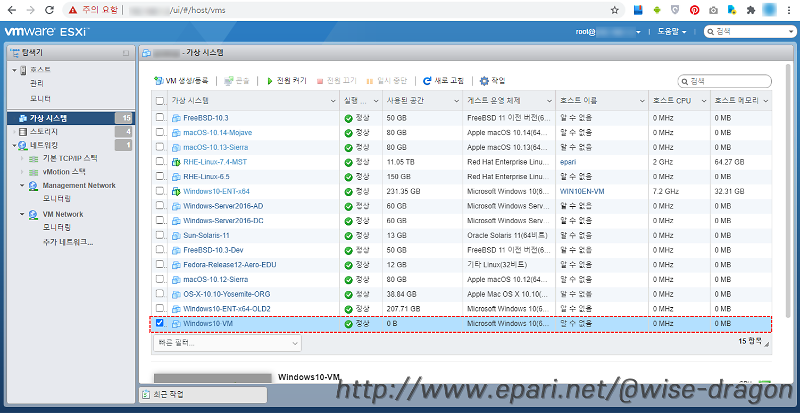Click the 최근 작업 recent tasks bar
Viewport: 800px width, 413px height.
[x=203, y=395]
